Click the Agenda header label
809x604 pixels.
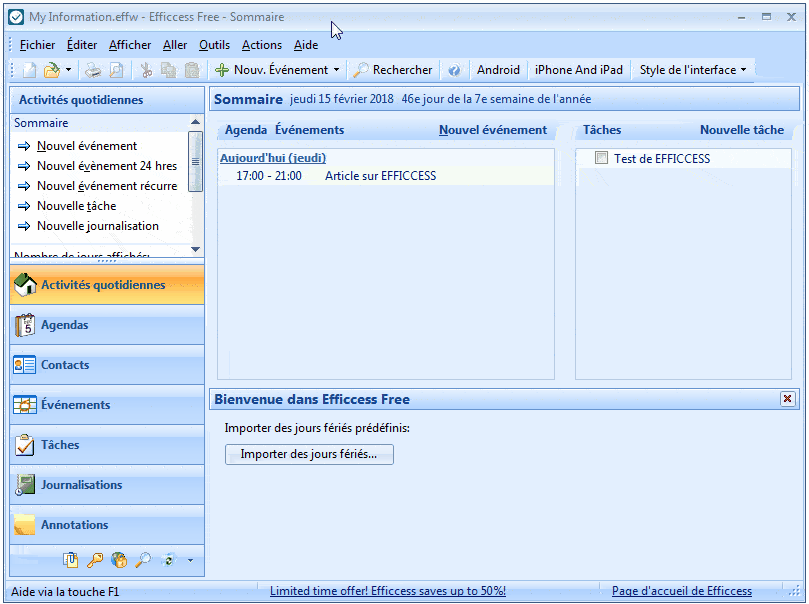tap(246, 130)
